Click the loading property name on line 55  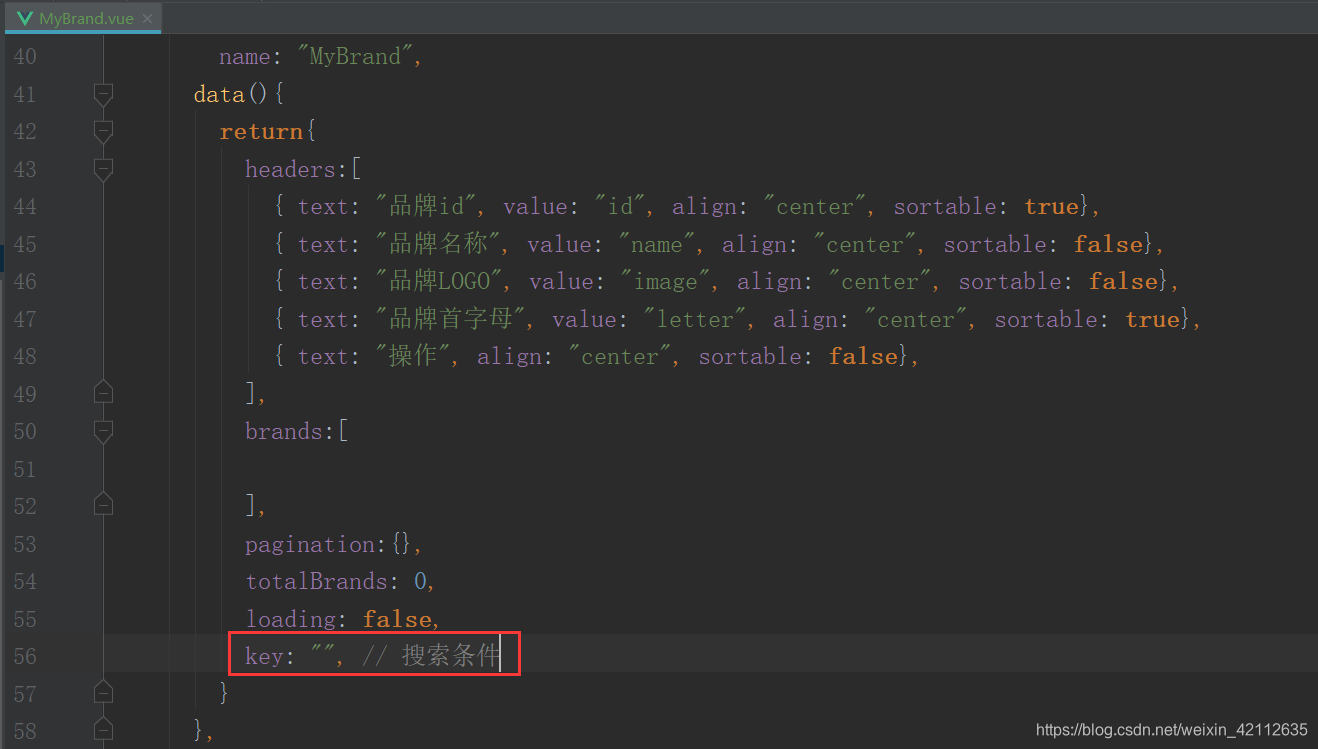[x=291, y=619]
